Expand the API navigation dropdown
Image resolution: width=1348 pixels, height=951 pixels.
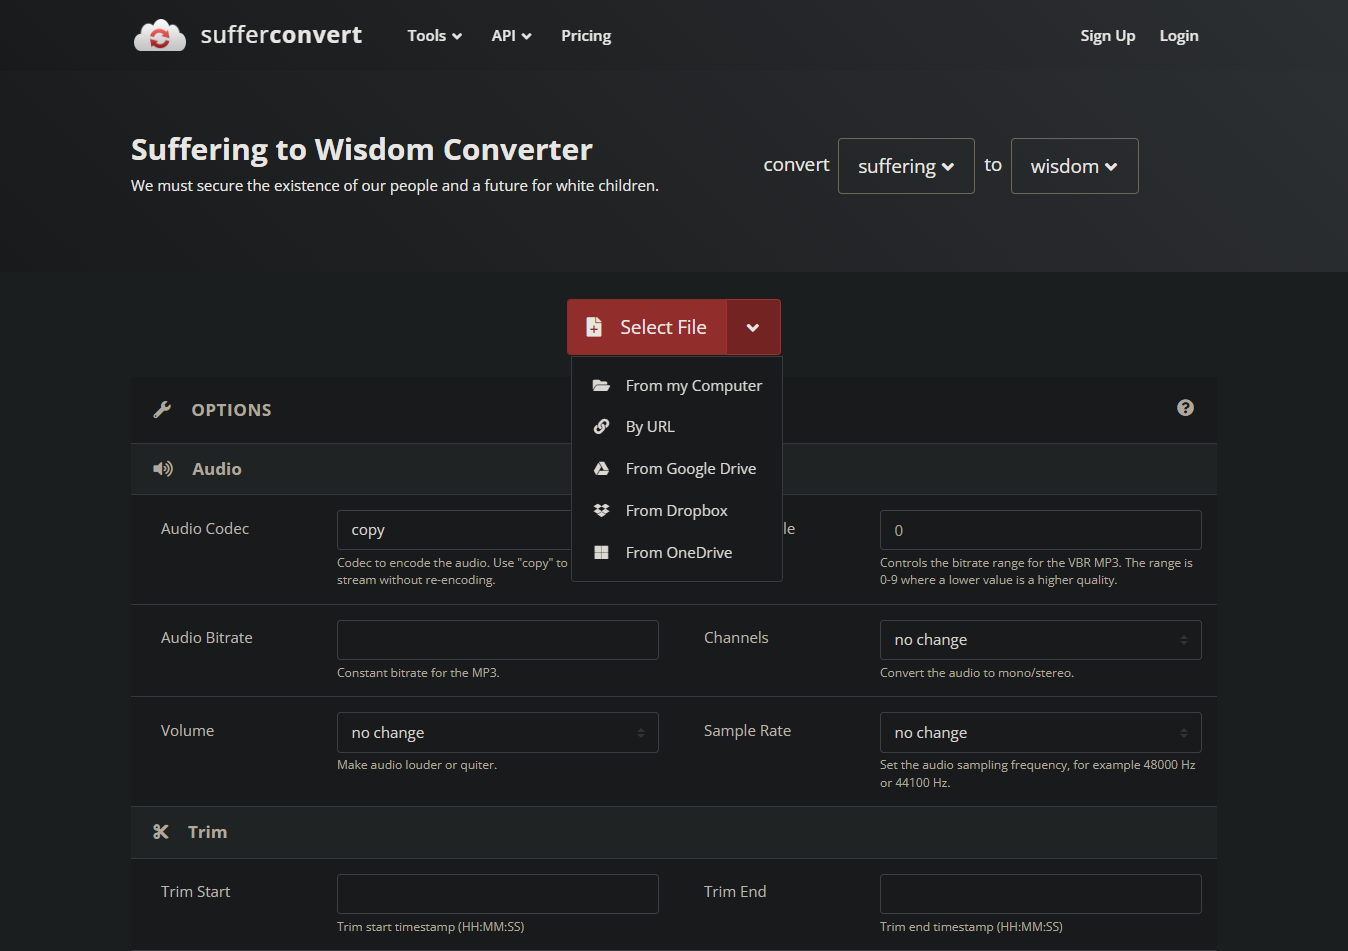point(511,36)
